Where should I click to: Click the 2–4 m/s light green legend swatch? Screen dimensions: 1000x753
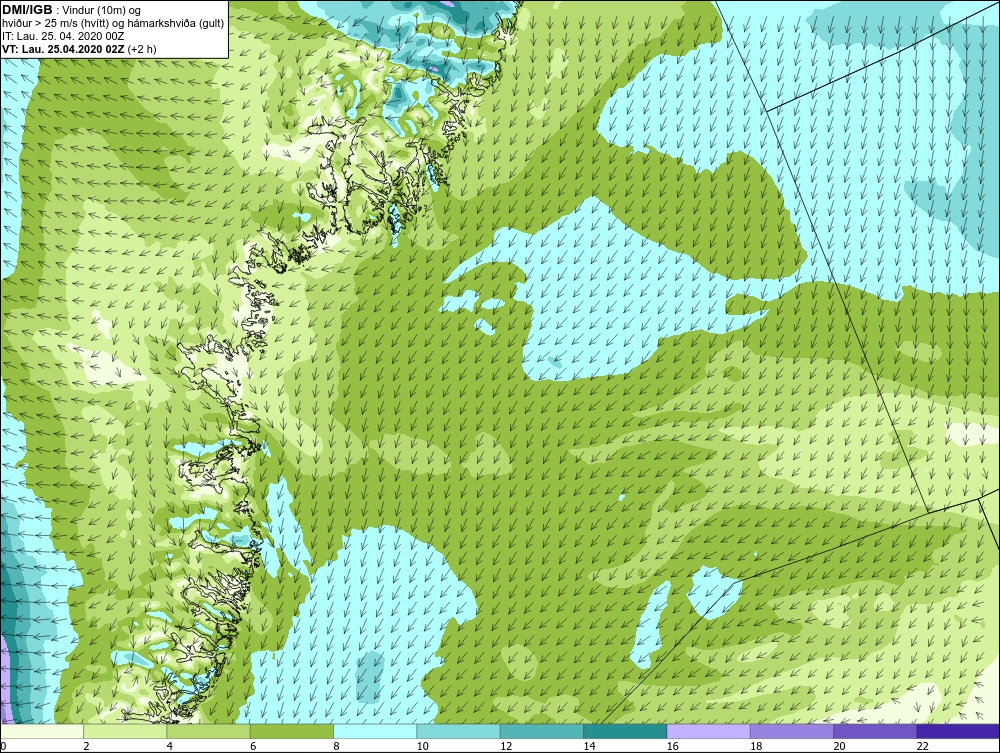125,731
